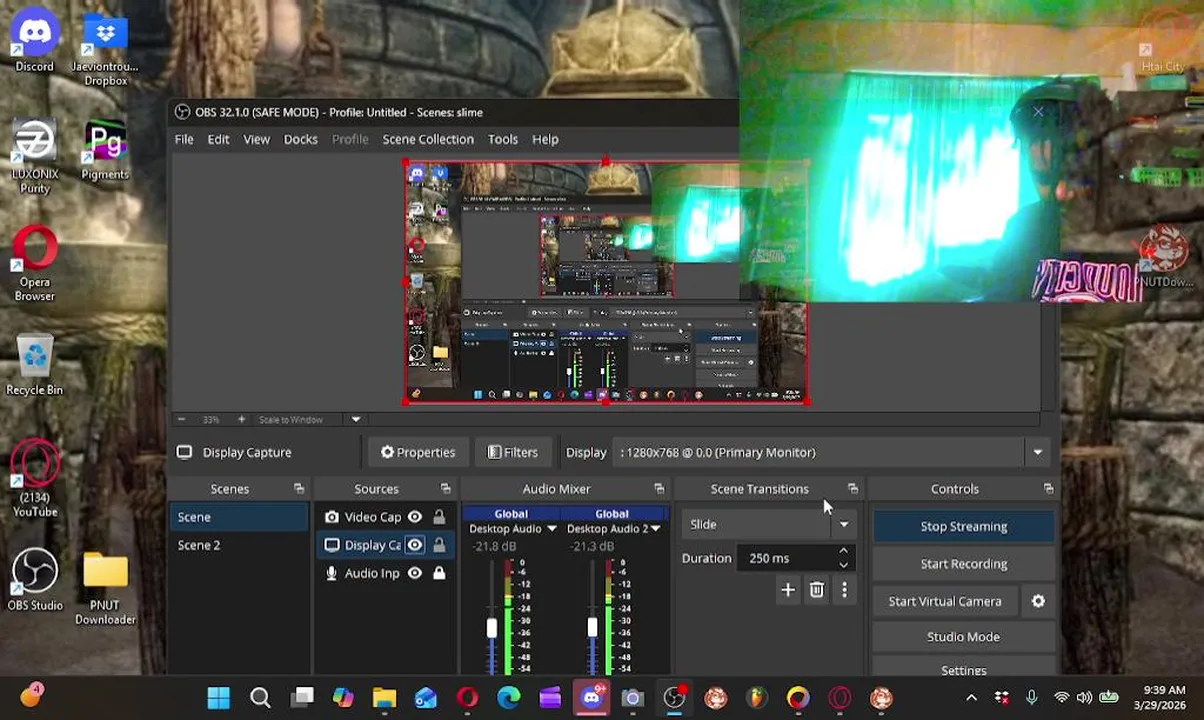Open Opera Browser desktop shortcut
This screenshot has height=720, width=1204.
(34, 265)
